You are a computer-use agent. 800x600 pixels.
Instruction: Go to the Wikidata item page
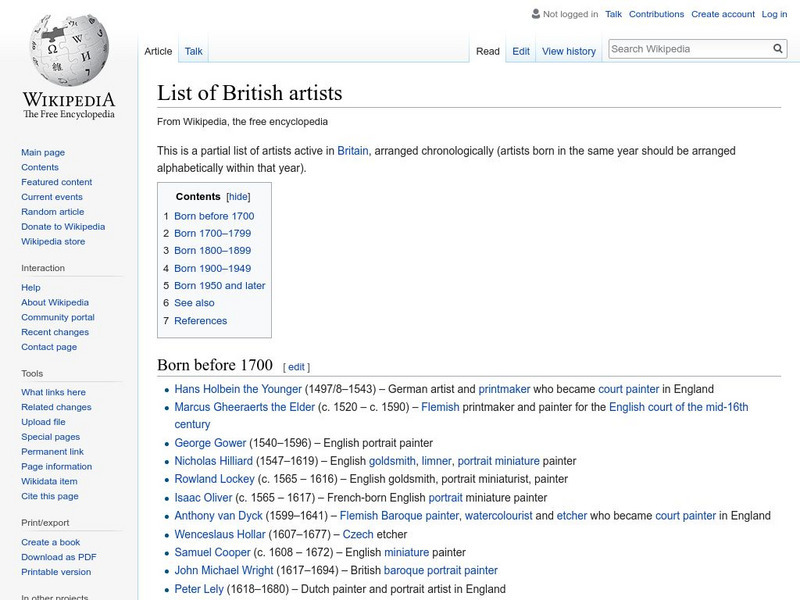click(x=48, y=481)
